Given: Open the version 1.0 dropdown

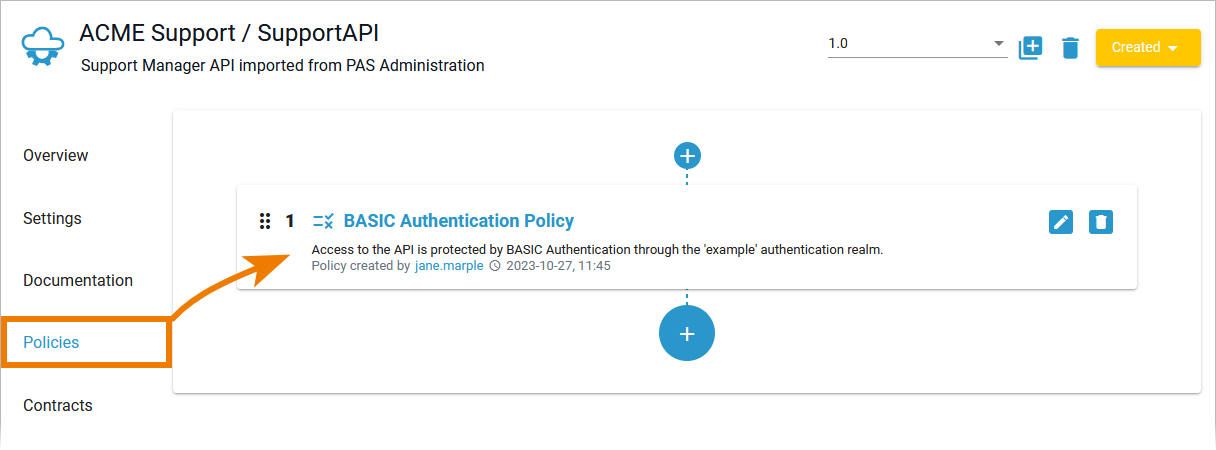Looking at the screenshot, I should coord(910,44).
